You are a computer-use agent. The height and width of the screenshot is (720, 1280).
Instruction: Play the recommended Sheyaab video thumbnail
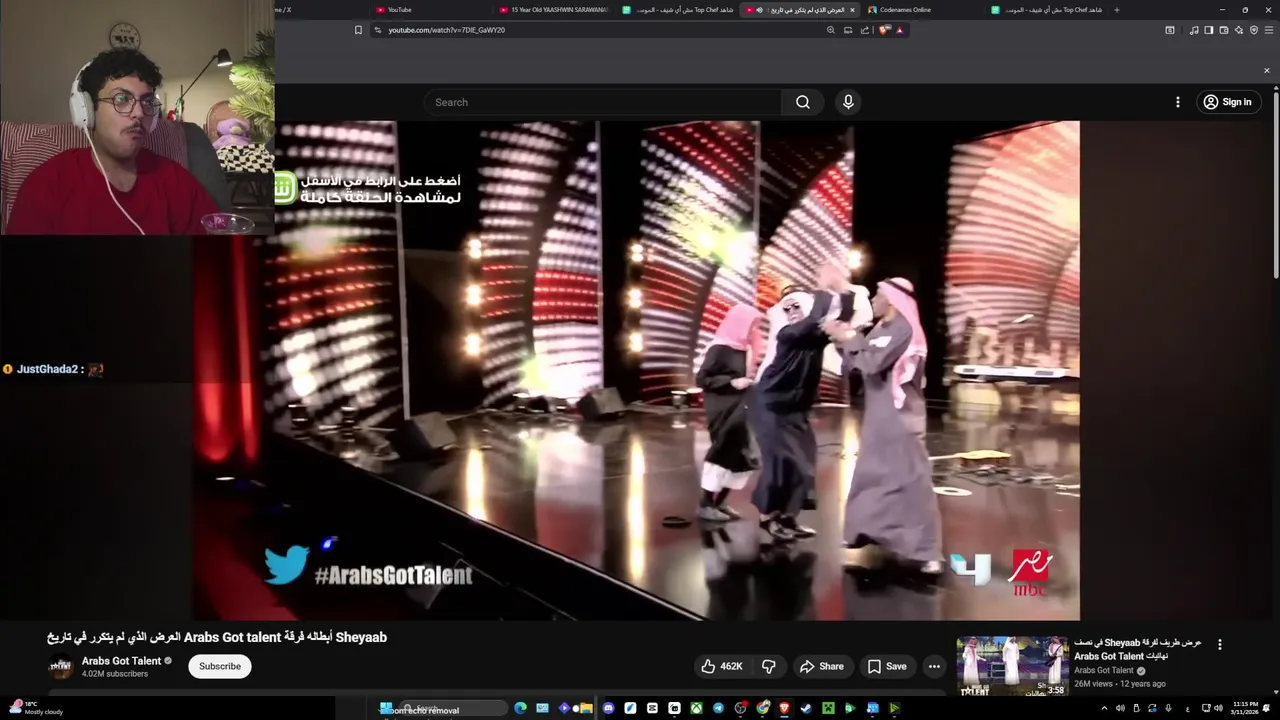pyautogui.click(x=1012, y=666)
